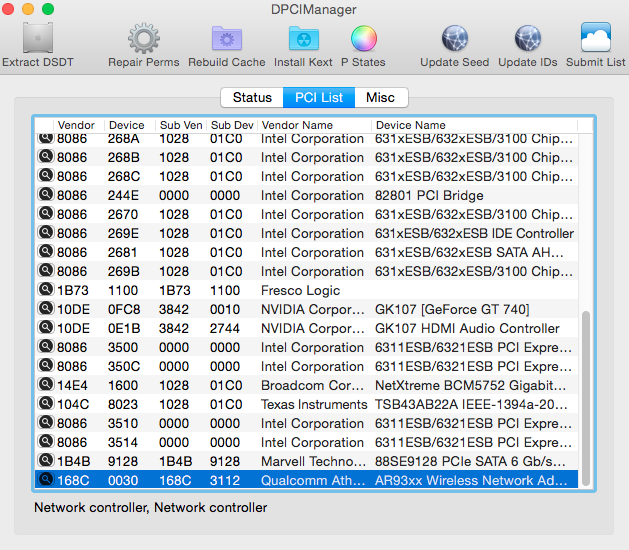Click magnifier icon on Broadcom row
Viewport: 629px width, 550px height.
46,384
